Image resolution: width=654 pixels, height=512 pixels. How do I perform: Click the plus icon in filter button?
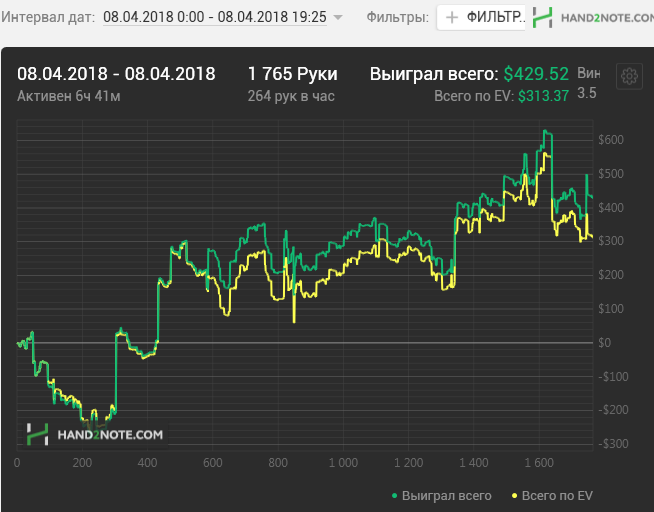[452, 18]
